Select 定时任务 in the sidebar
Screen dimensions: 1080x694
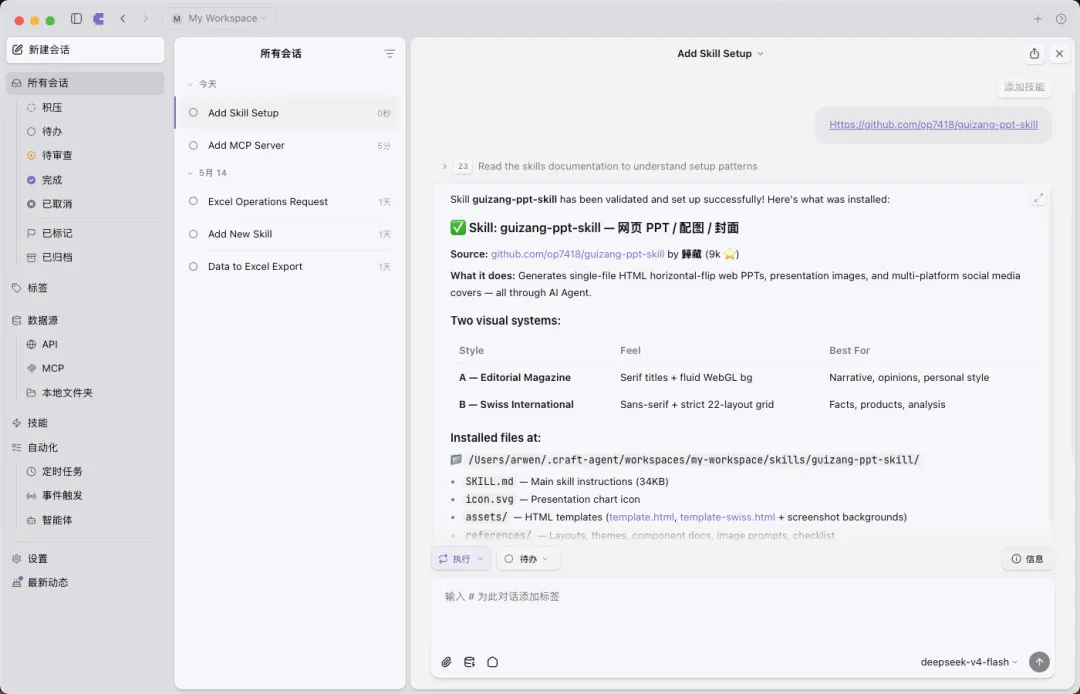click(62, 472)
